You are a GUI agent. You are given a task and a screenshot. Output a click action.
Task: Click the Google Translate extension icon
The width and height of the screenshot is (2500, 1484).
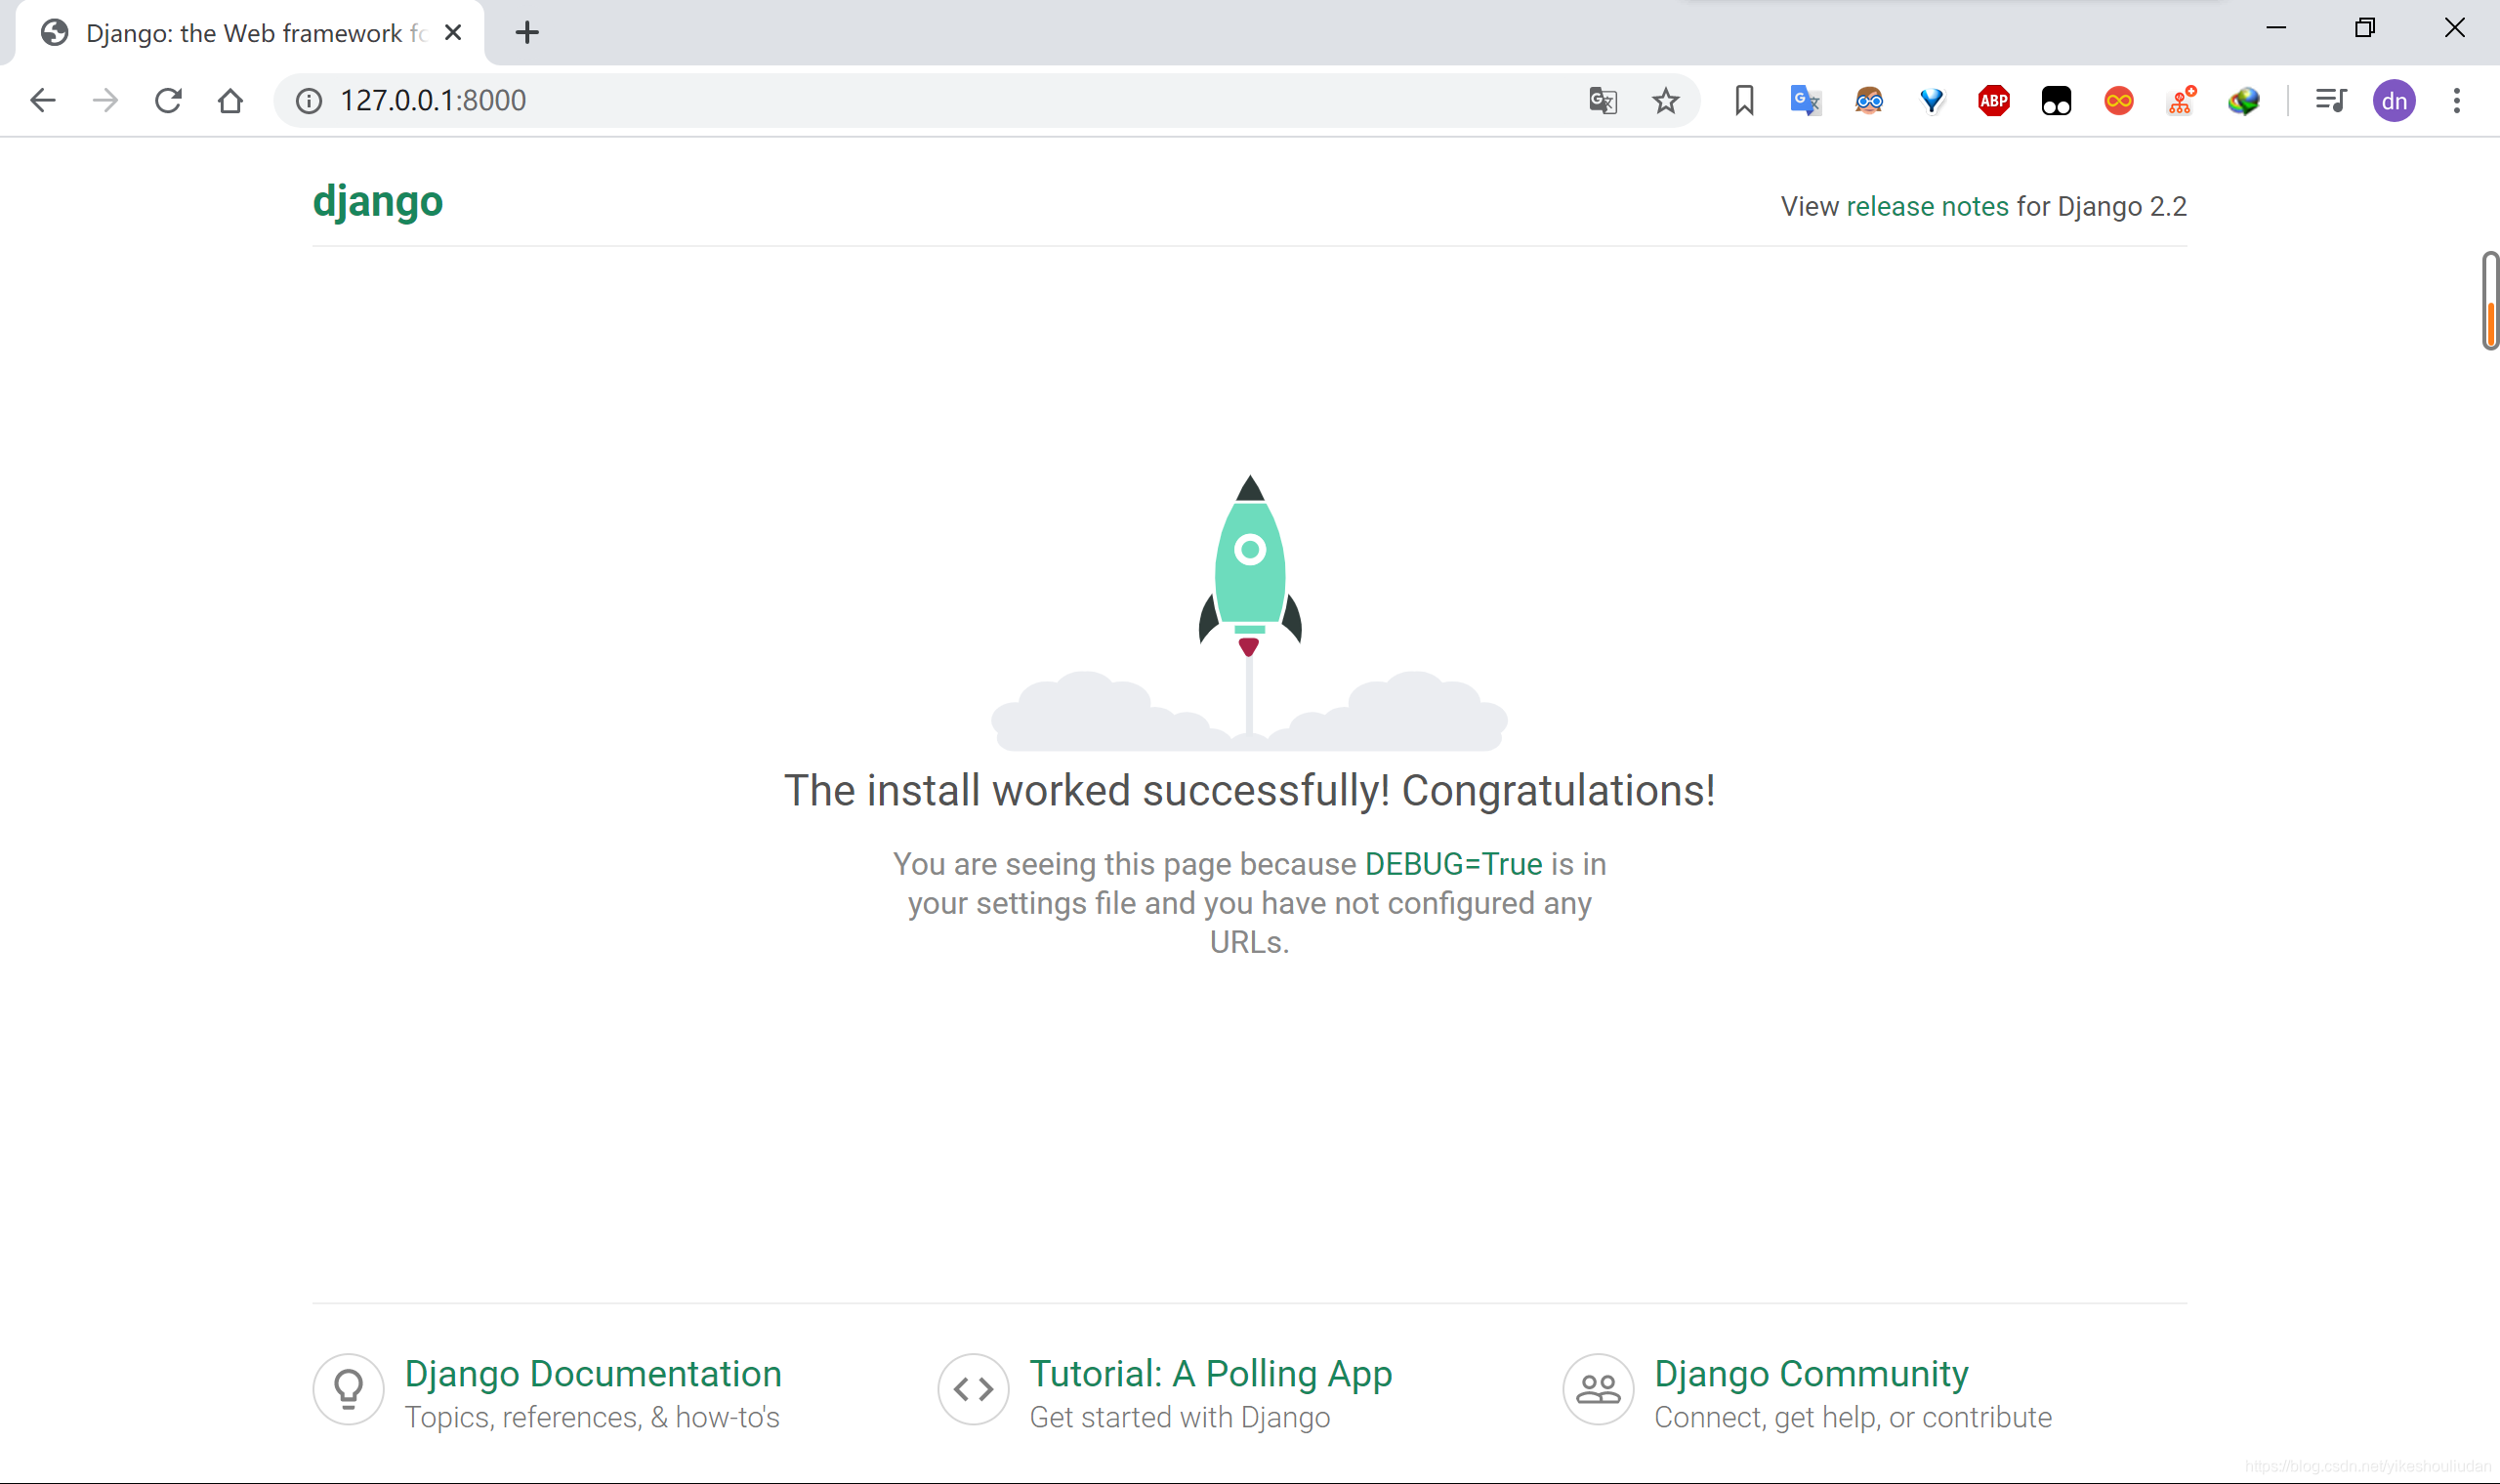click(x=1805, y=101)
